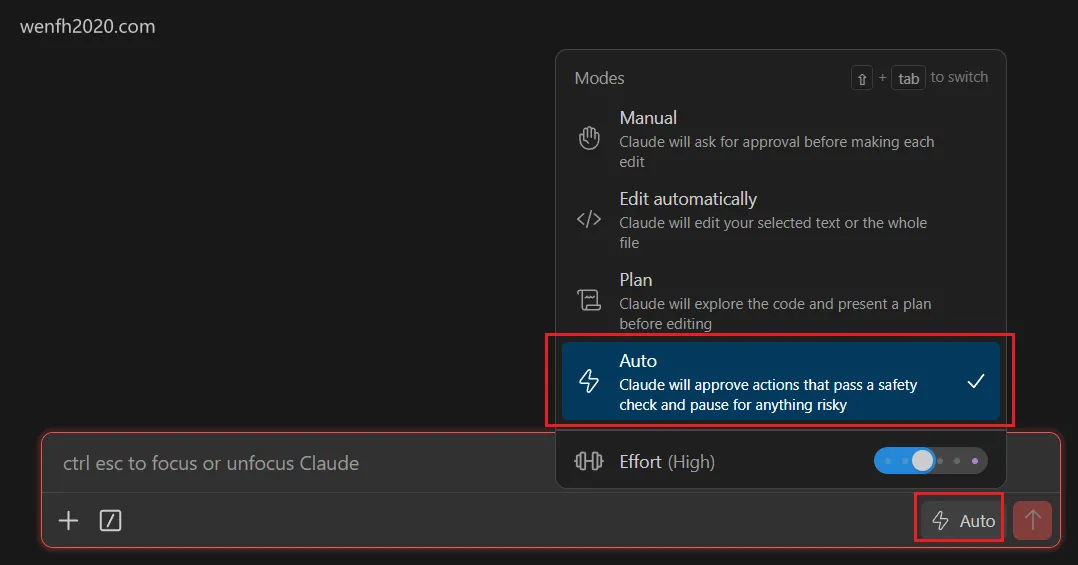Image resolution: width=1078 pixels, height=565 pixels.
Task: Click the dumbbell Effort icon
Action: point(588,461)
